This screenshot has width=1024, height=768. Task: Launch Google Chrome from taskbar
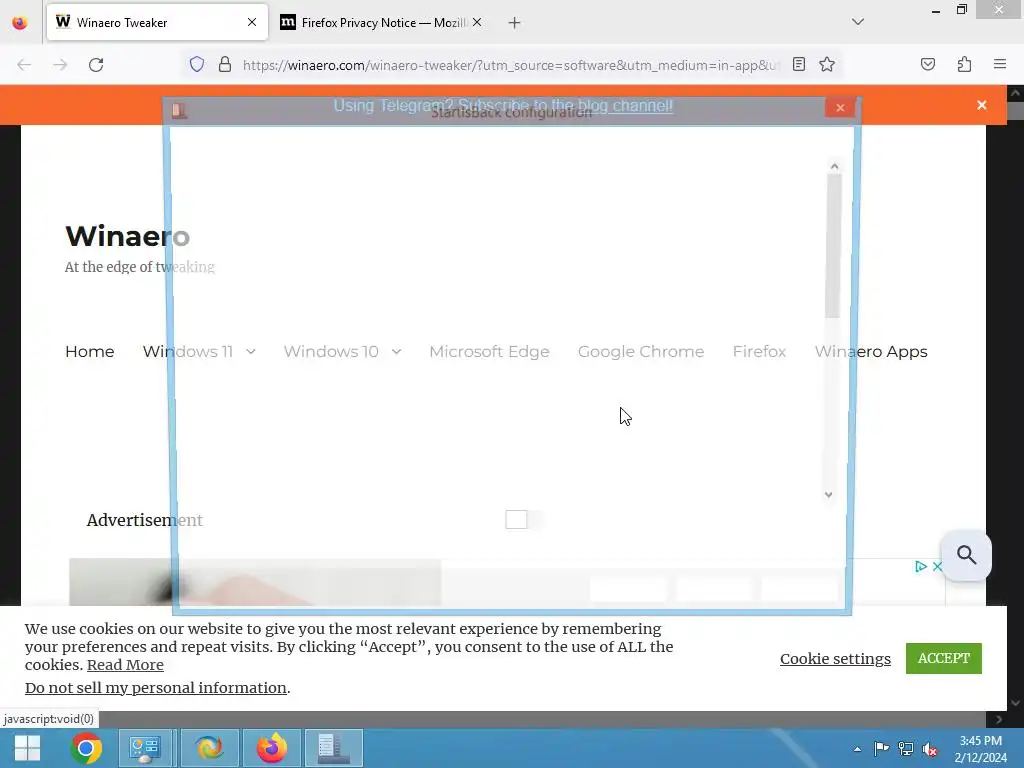pos(86,748)
